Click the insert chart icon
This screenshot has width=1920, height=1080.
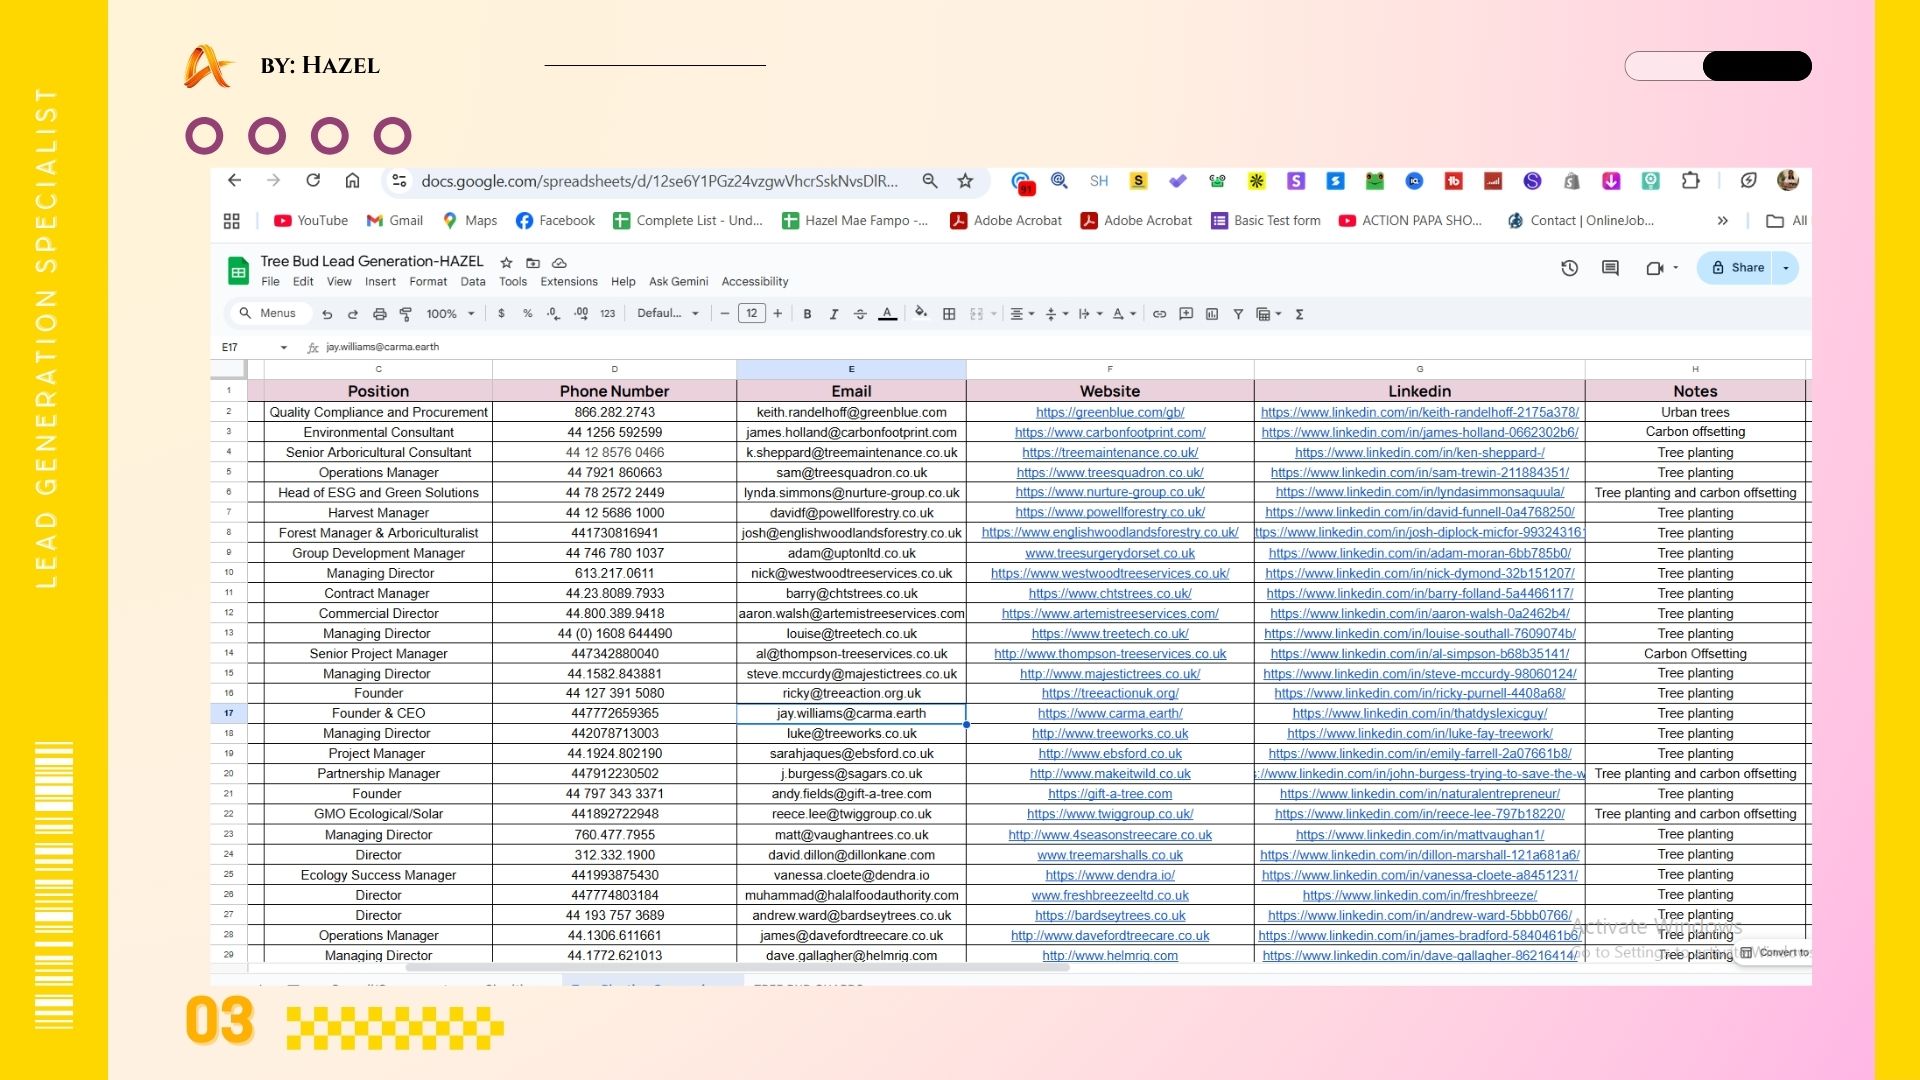(x=1212, y=314)
